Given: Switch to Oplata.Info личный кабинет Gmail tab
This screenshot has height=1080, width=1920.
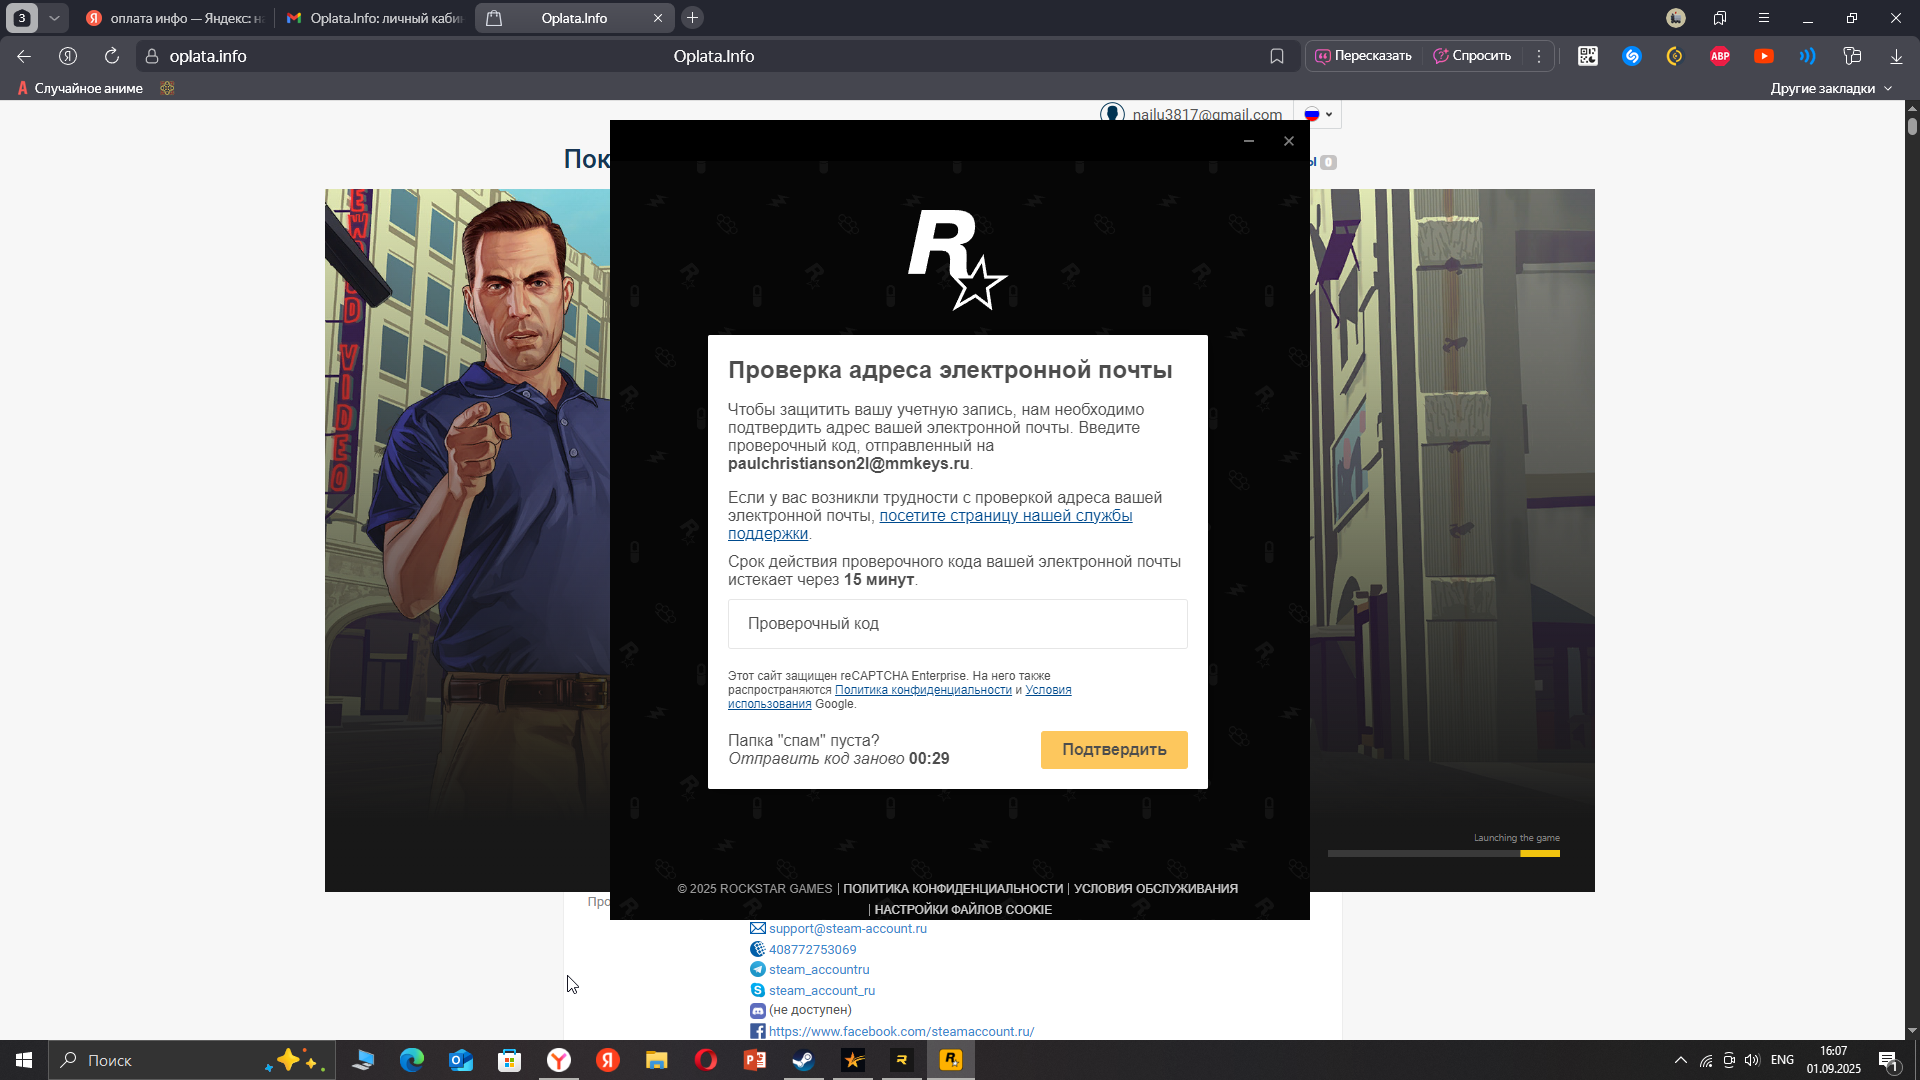Looking at the screenshot, I should click(374, 18).
